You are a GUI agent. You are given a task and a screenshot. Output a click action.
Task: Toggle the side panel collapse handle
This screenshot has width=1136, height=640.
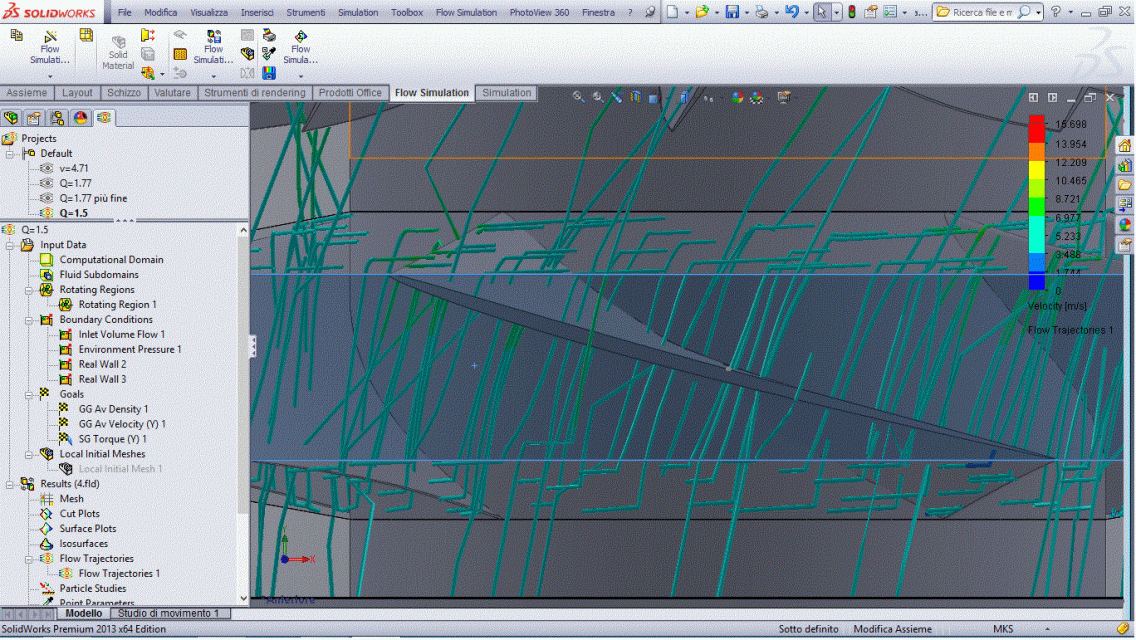[253, 346]
